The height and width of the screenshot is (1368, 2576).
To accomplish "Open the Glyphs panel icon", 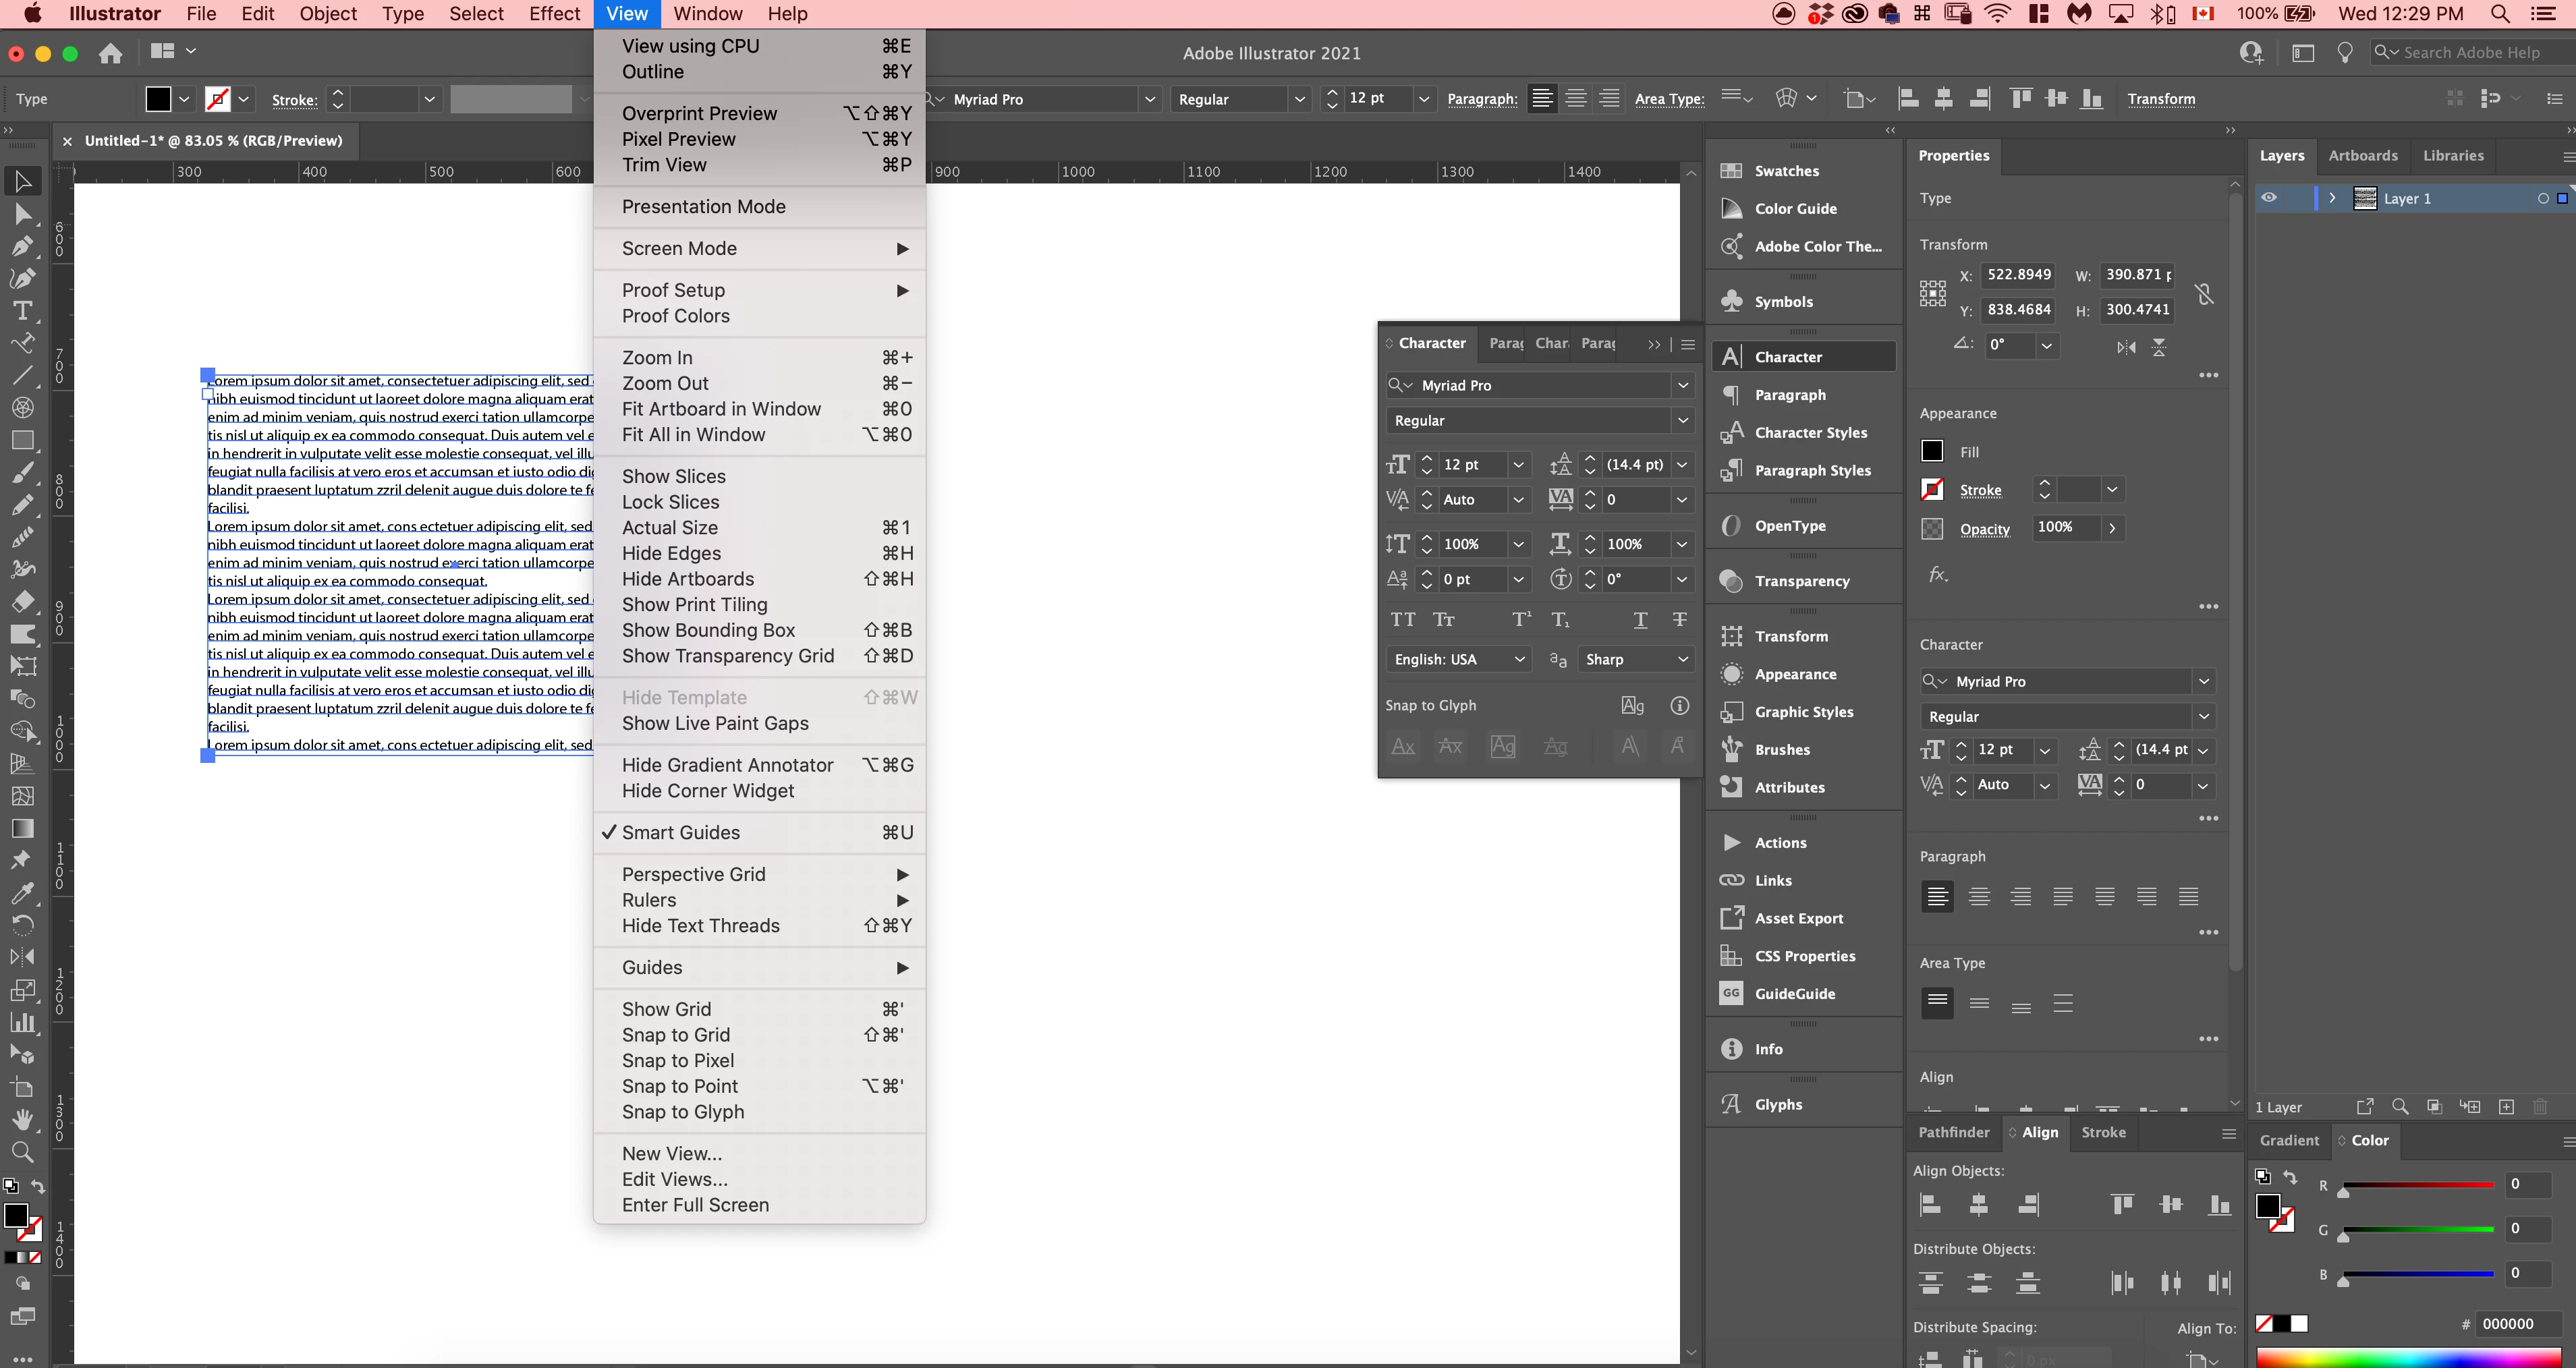I will (1731, 1104).
